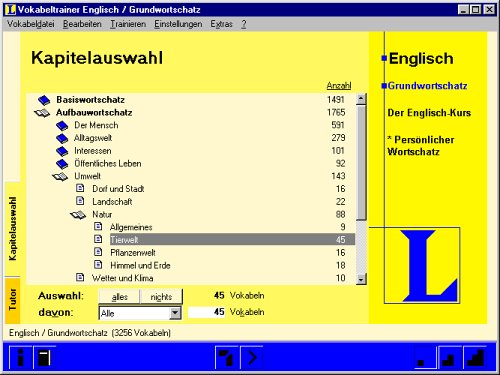This screenshot has height=375, width=500.
Task: Select the Alltagswelt chapter
Action: [93, 138]
